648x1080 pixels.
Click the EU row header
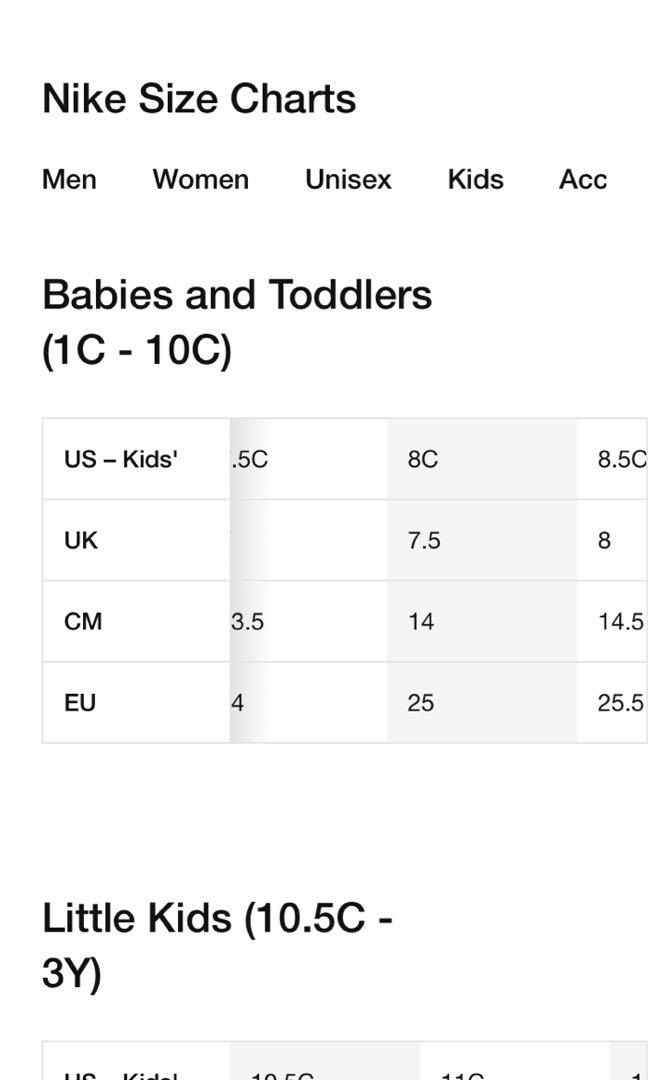[136, 703]
